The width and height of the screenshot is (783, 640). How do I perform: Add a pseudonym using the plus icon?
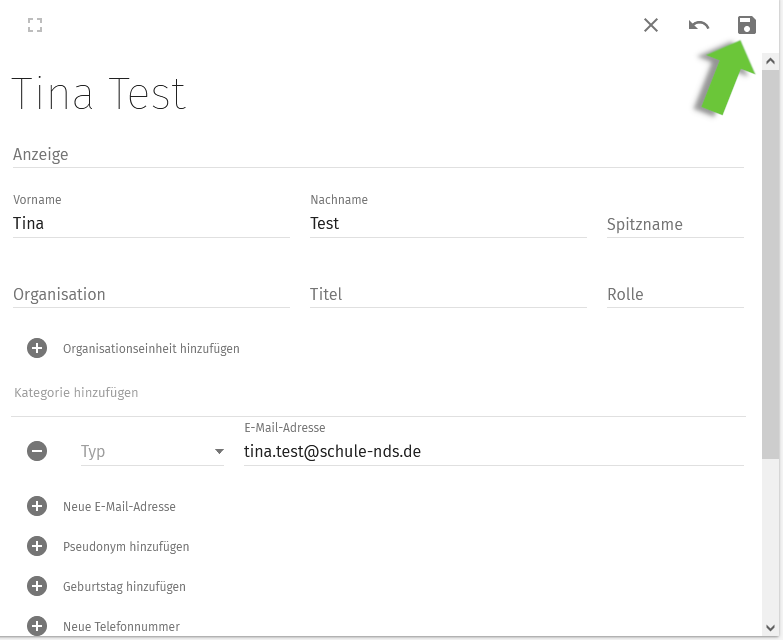coord(37,546)
